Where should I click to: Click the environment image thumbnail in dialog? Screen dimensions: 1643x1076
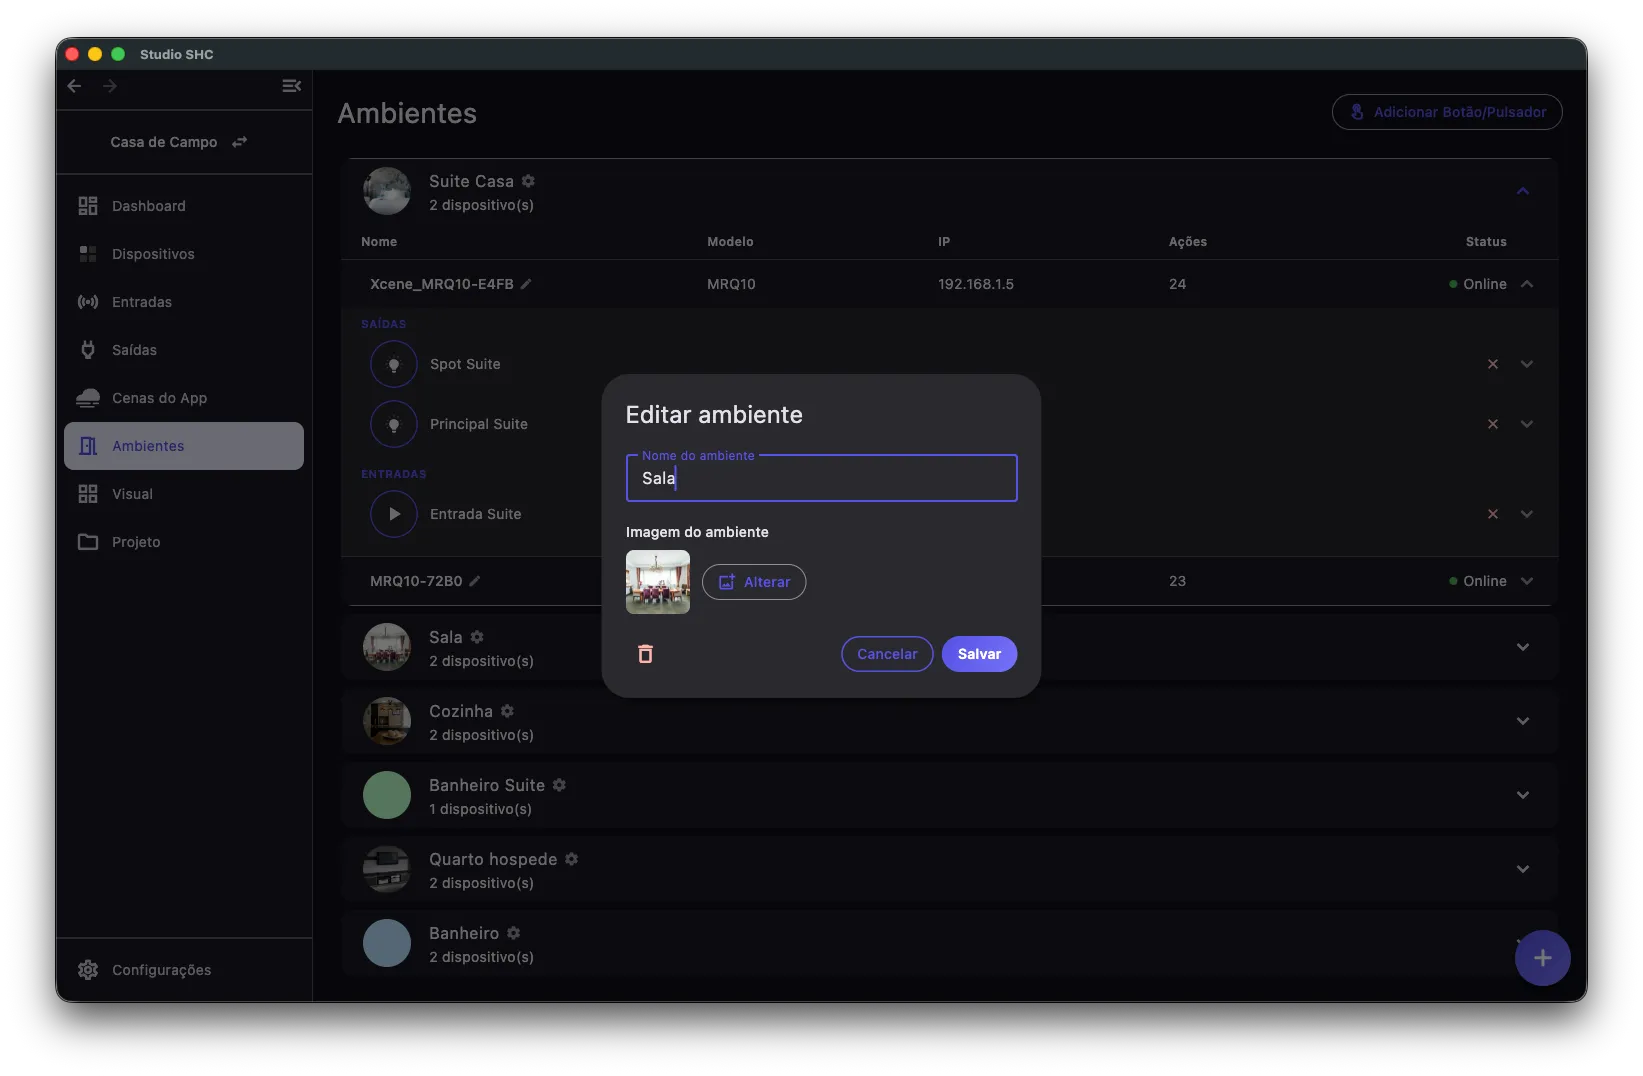pyautogui.click(x=658, y=582)
